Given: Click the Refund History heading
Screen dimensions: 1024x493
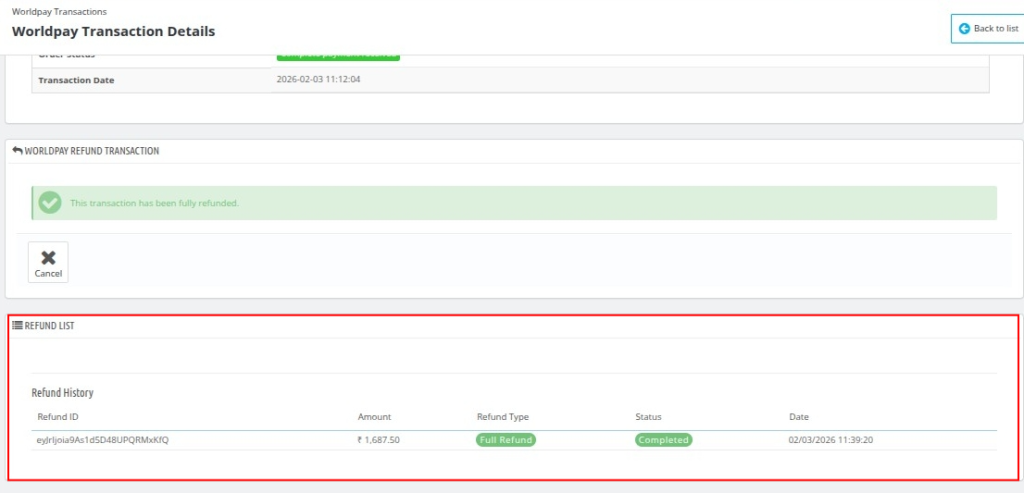Looking at the screenshot, I should point(62,393).
